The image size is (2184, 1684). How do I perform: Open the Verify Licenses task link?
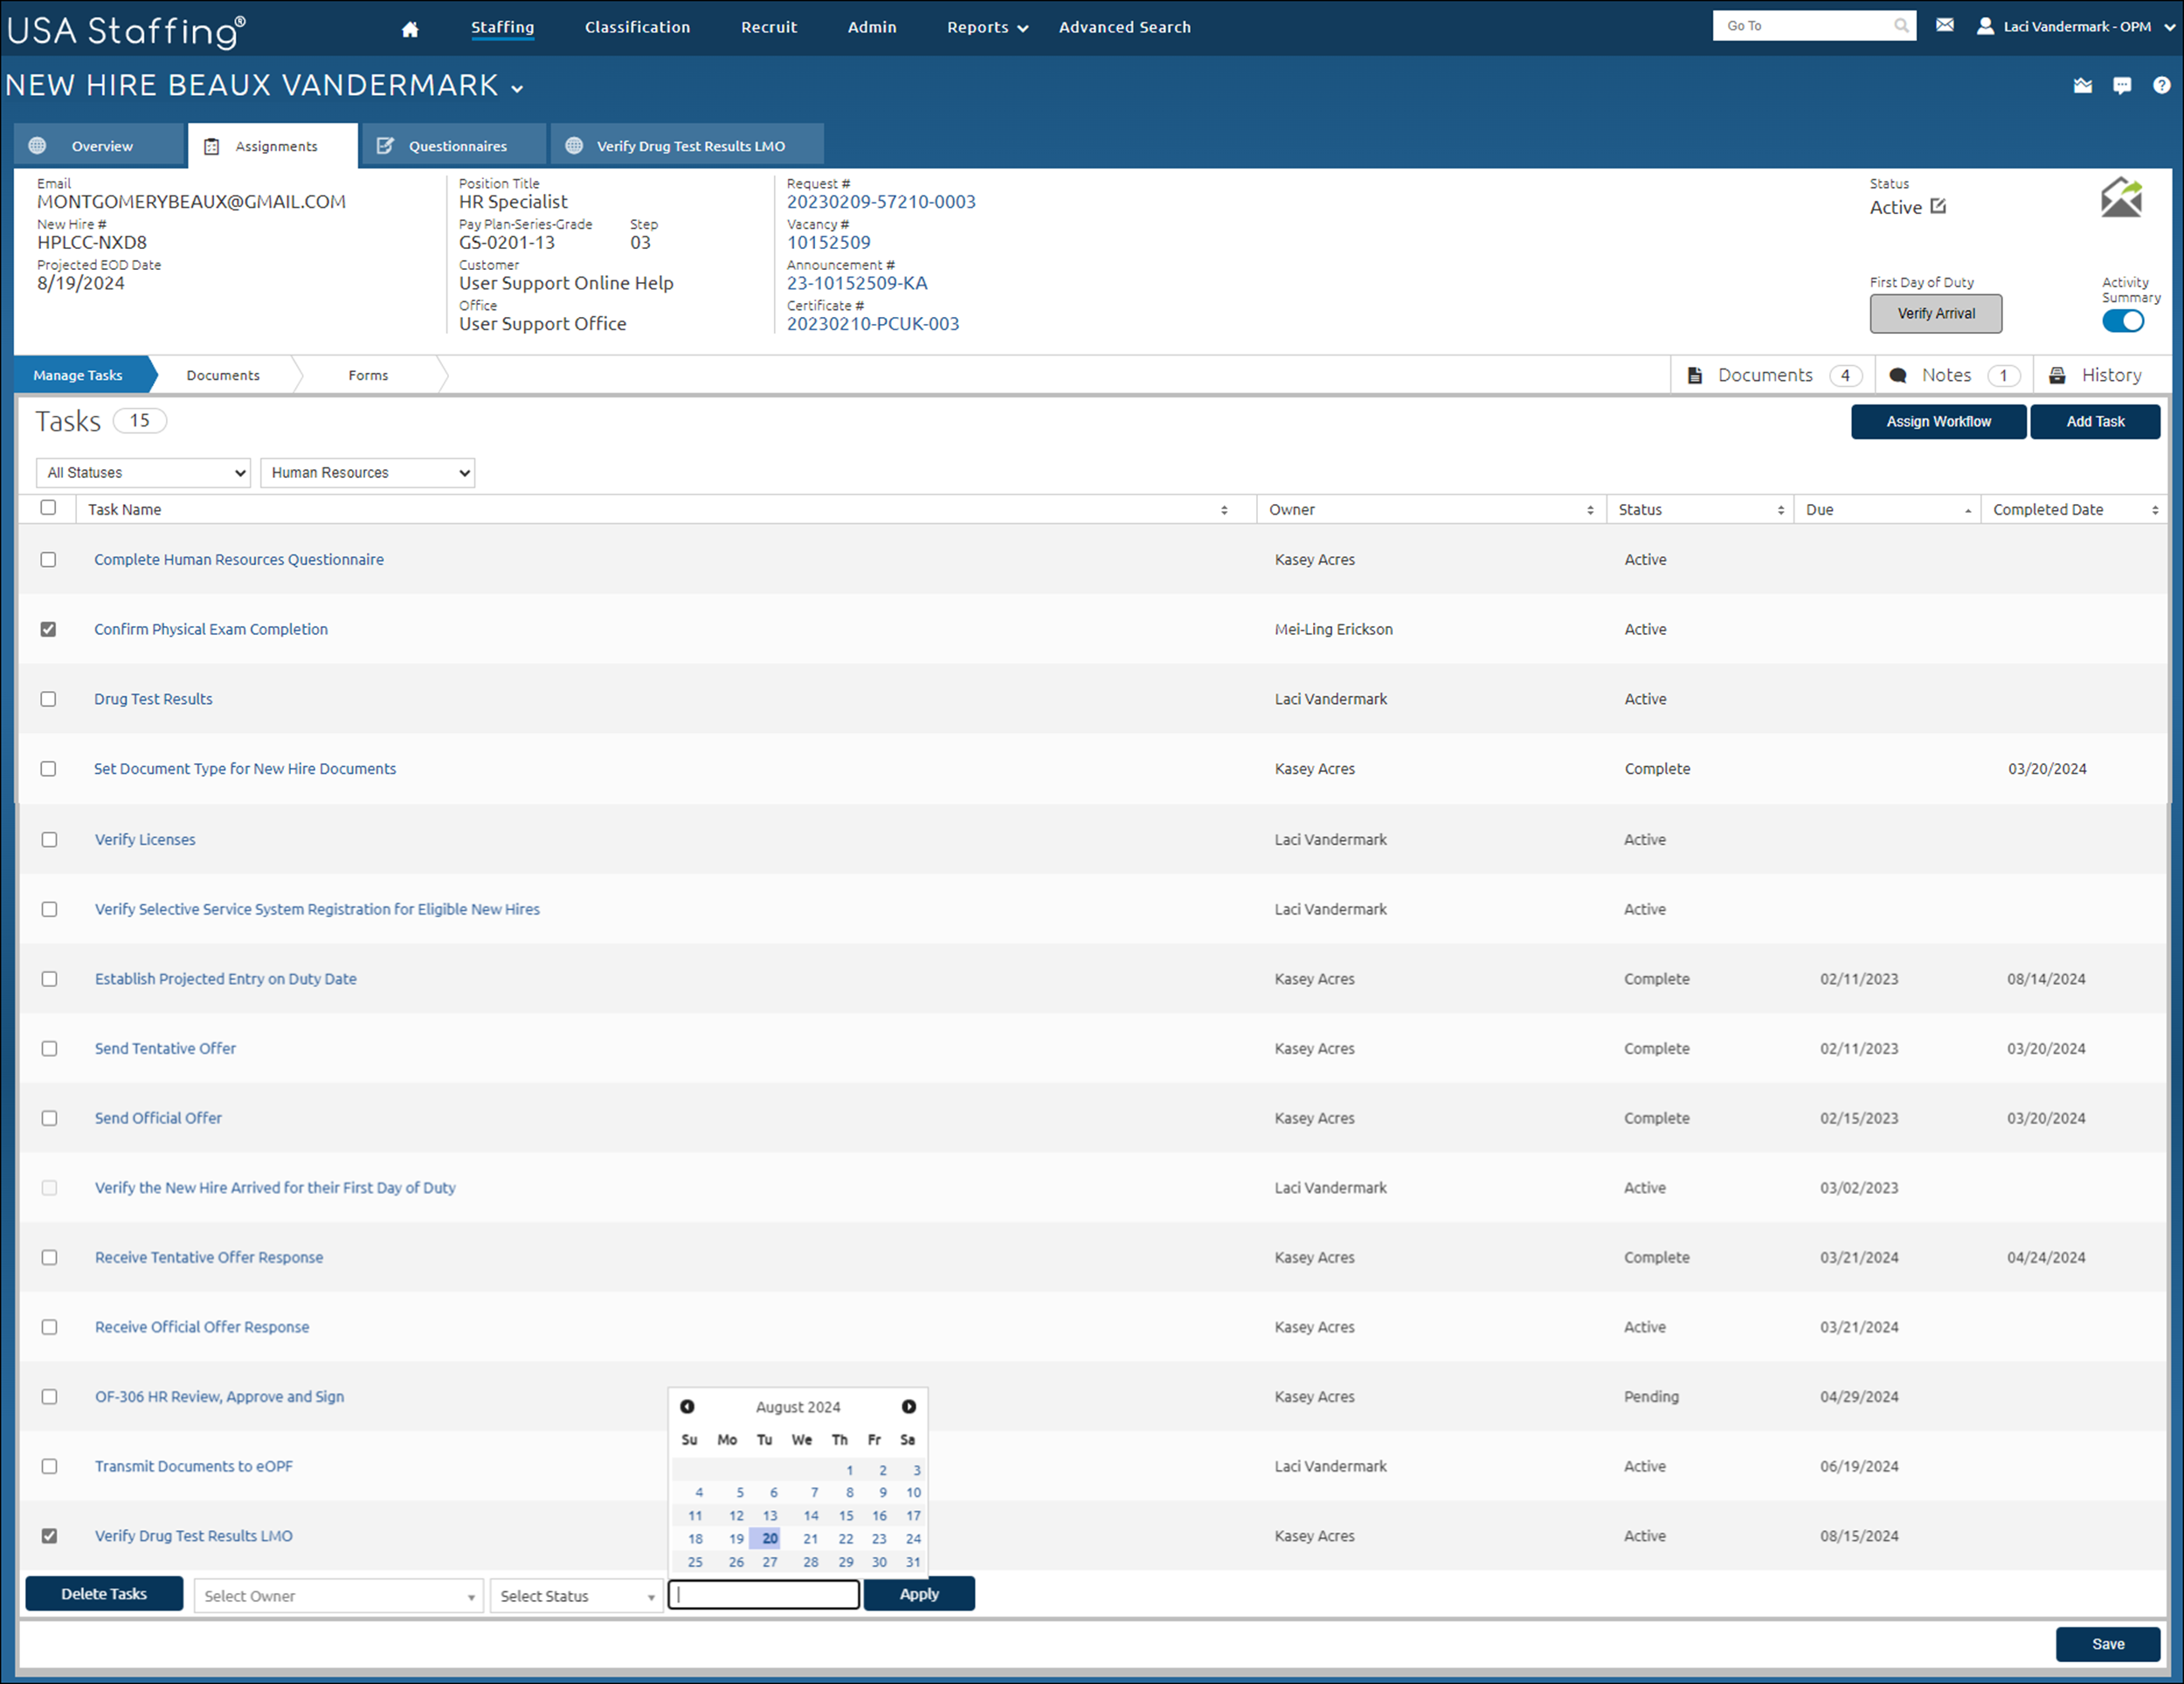[x=145, y=839]
